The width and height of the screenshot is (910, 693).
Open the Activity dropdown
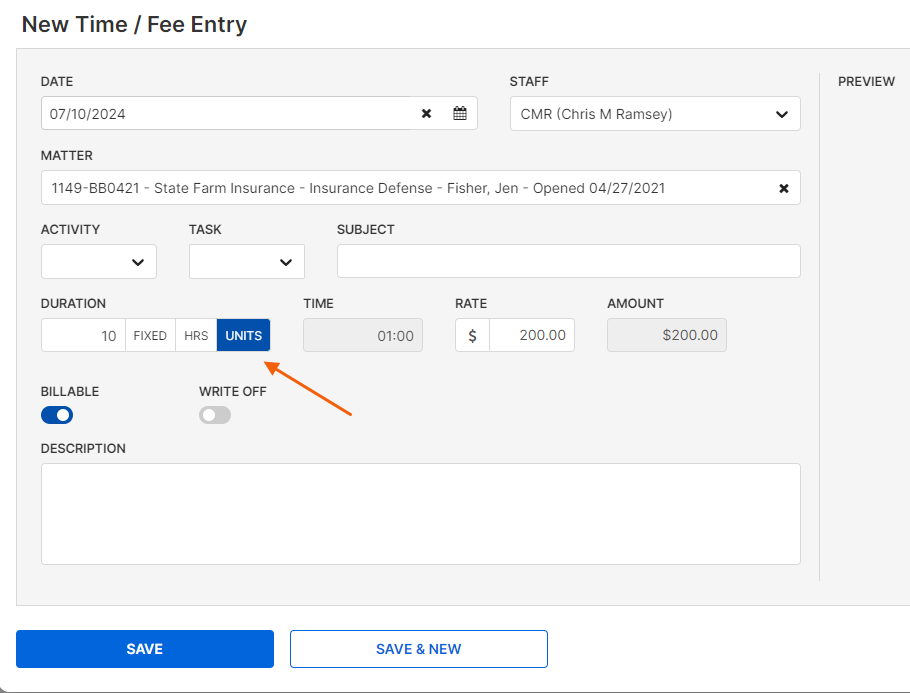tap(99, 262)
